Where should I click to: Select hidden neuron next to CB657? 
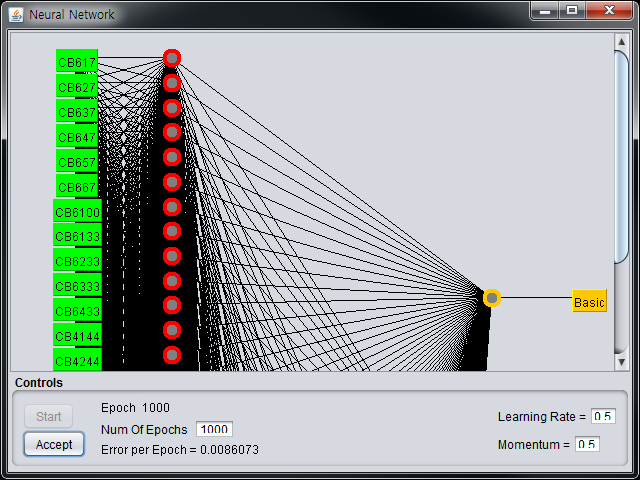(172, 157)
